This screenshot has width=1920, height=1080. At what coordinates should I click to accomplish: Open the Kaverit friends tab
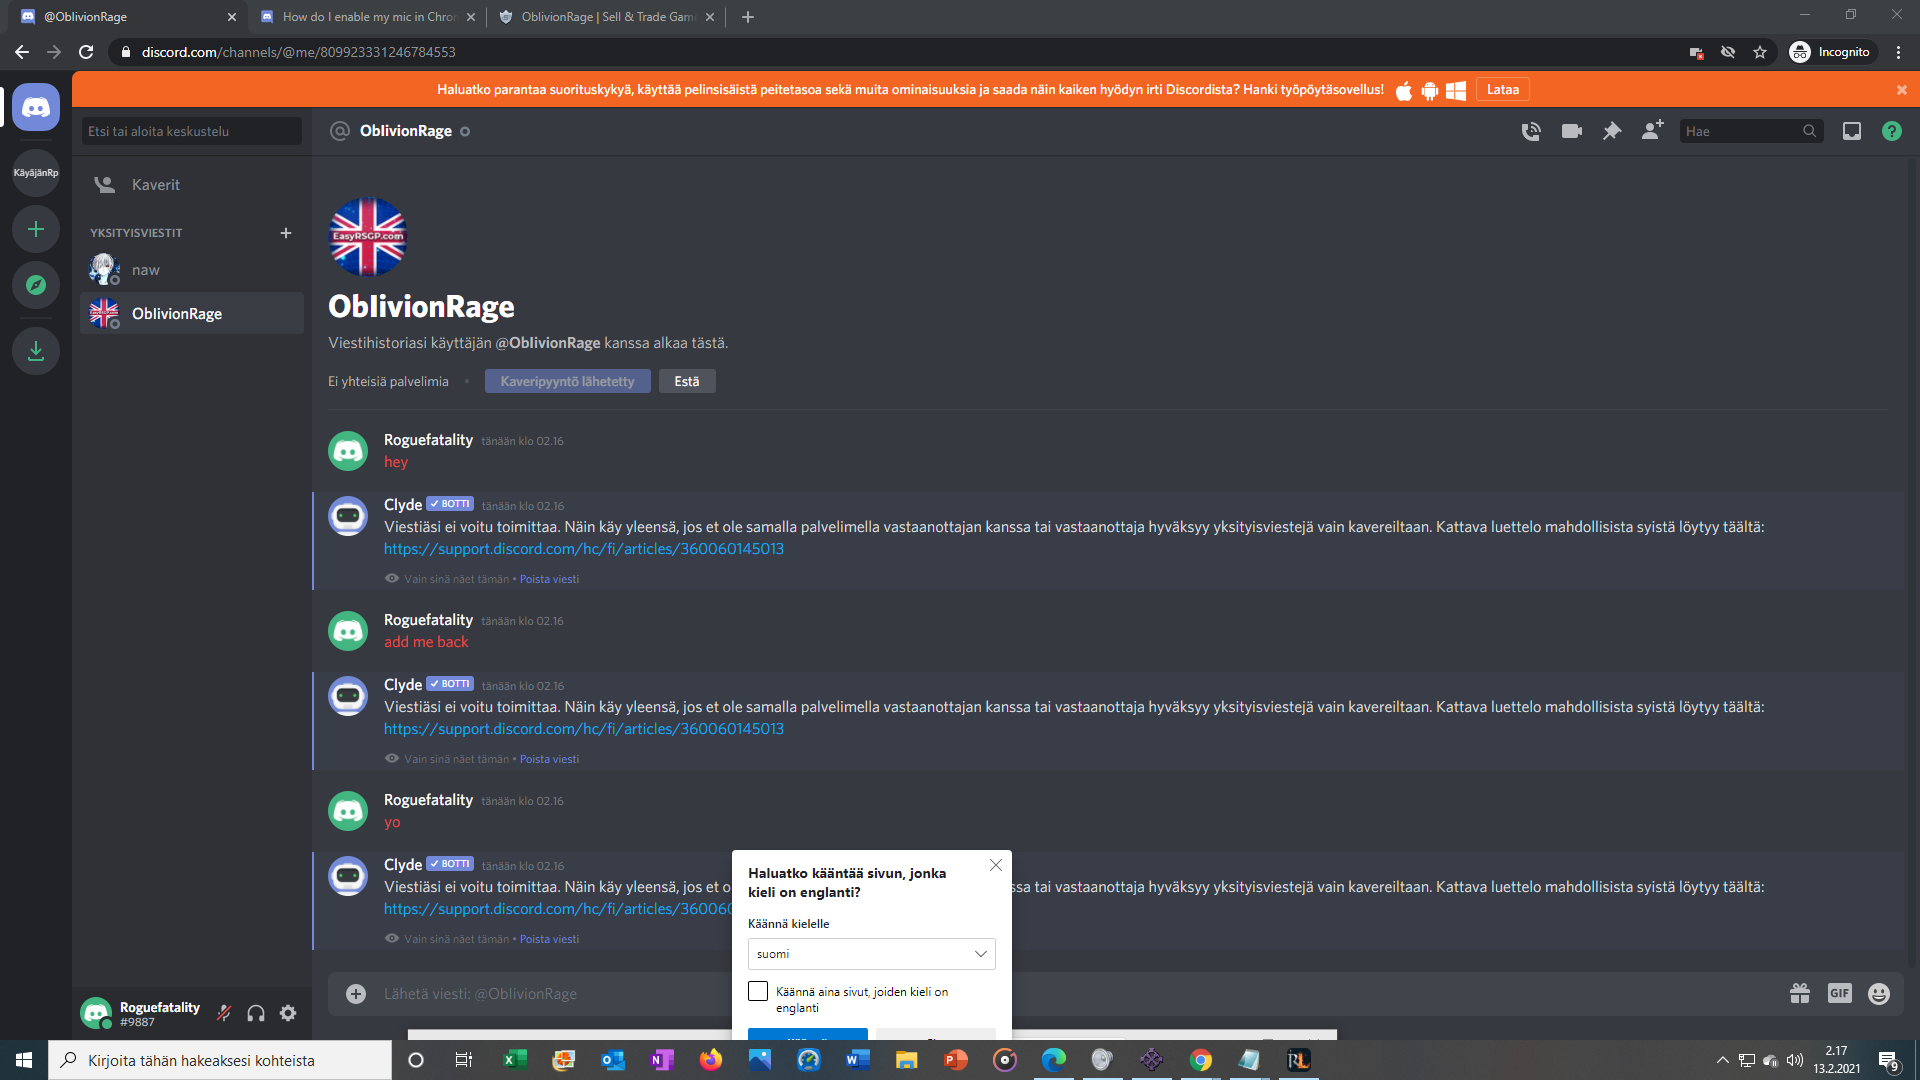(x=156, y=185)
